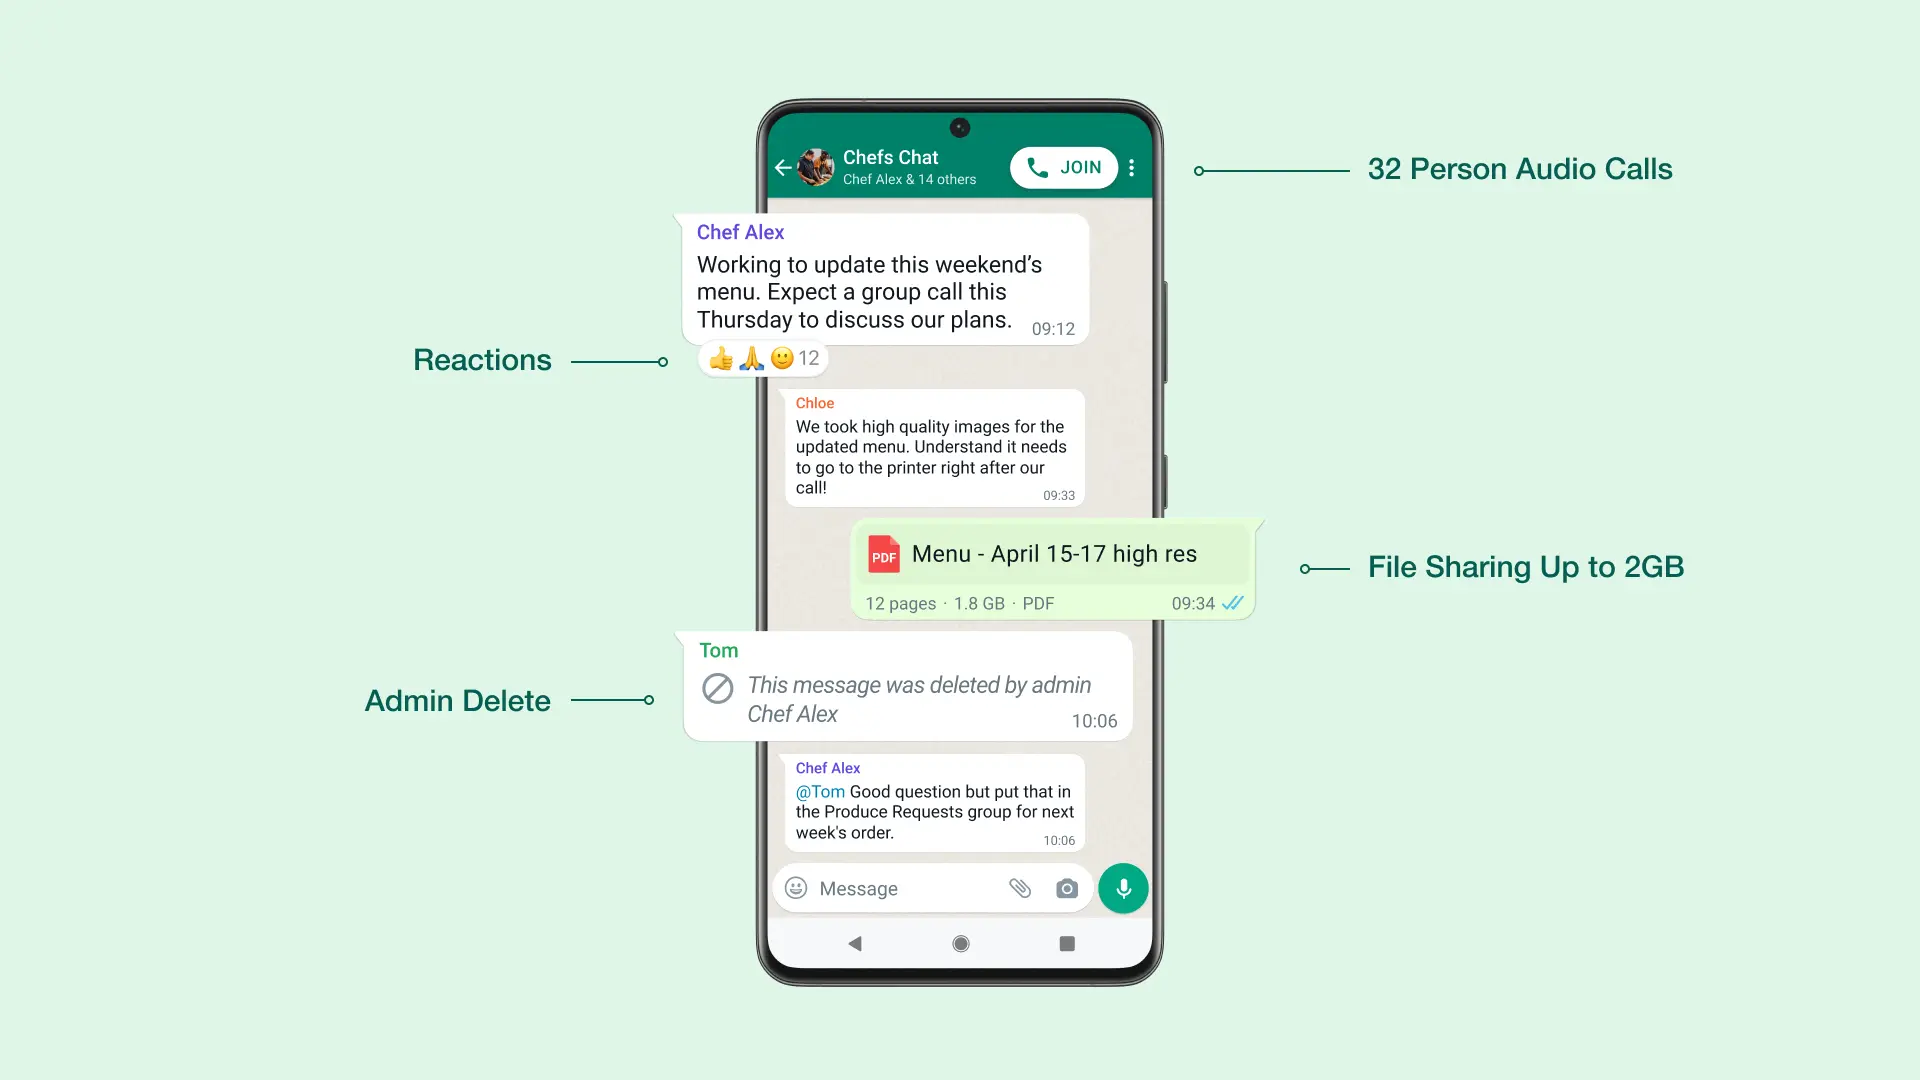The image size is (1920, 1080).
Task: Click the blue checkmark delivery status icon
Action: pos(1233,601)
